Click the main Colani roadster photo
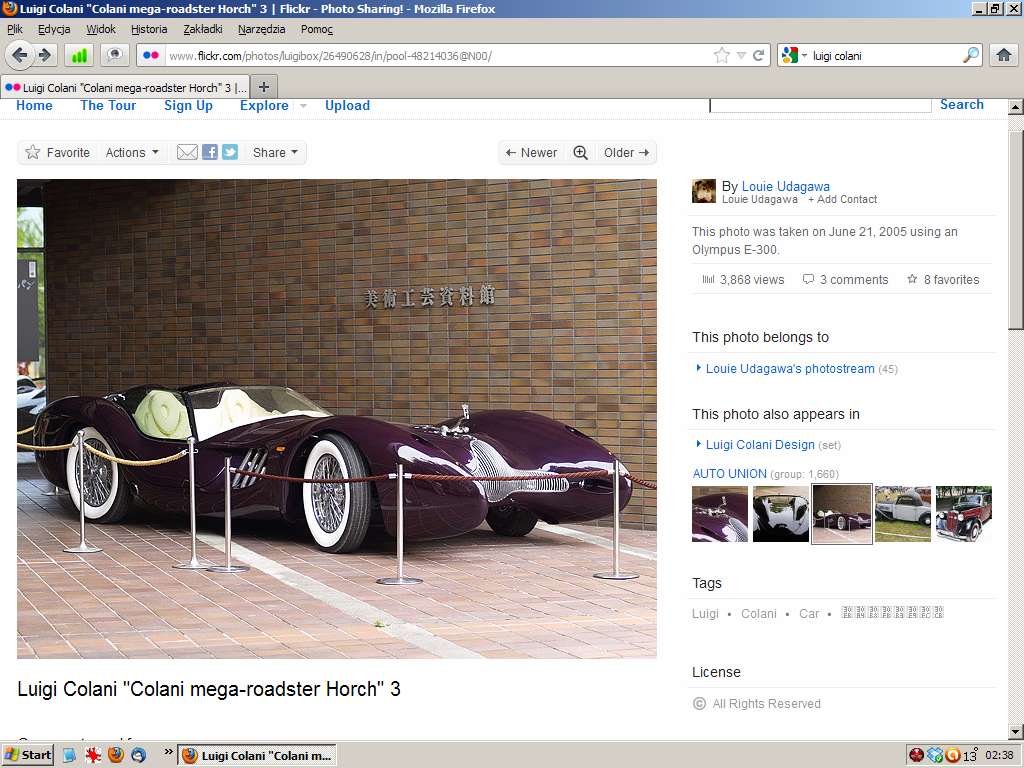This screenshot has width=1024, height=768. click(x=336, y=419)
